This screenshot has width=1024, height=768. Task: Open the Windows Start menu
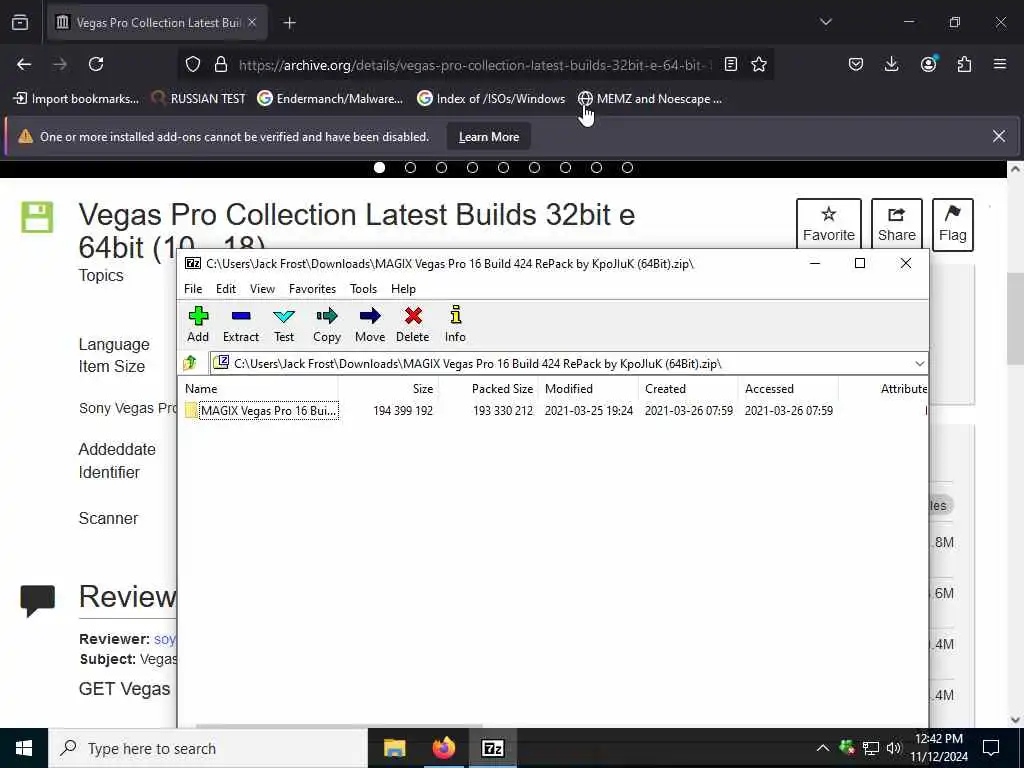pyautogui.click(x=24, y=748)
